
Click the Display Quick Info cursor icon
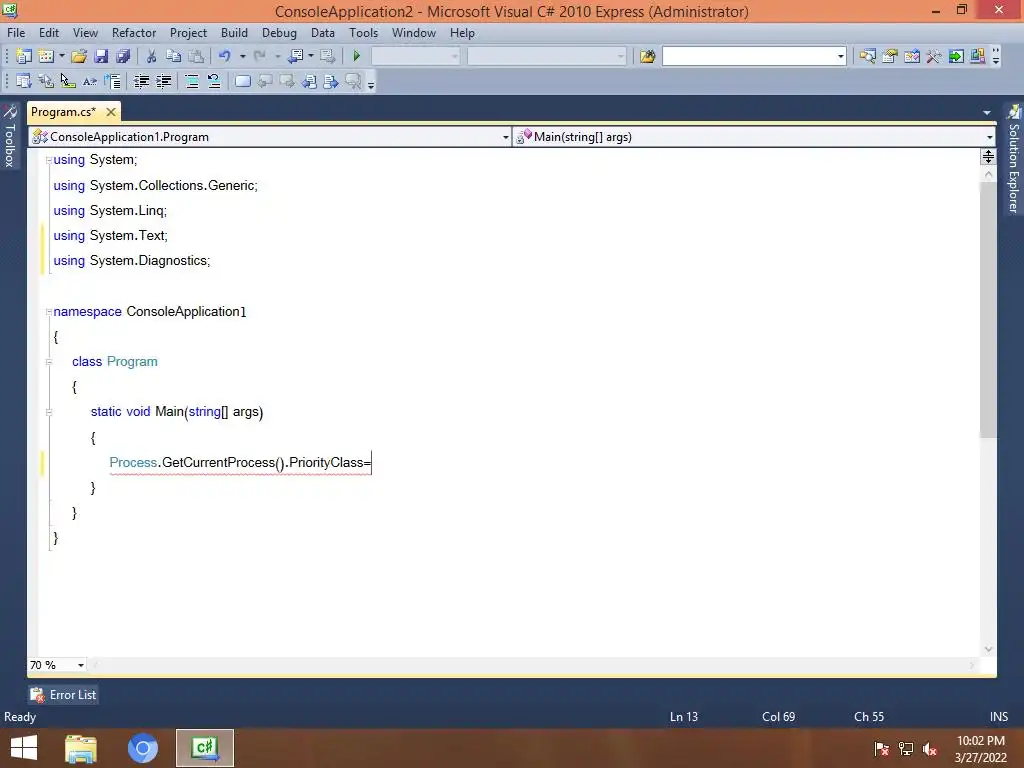click(x=68, y=81)
